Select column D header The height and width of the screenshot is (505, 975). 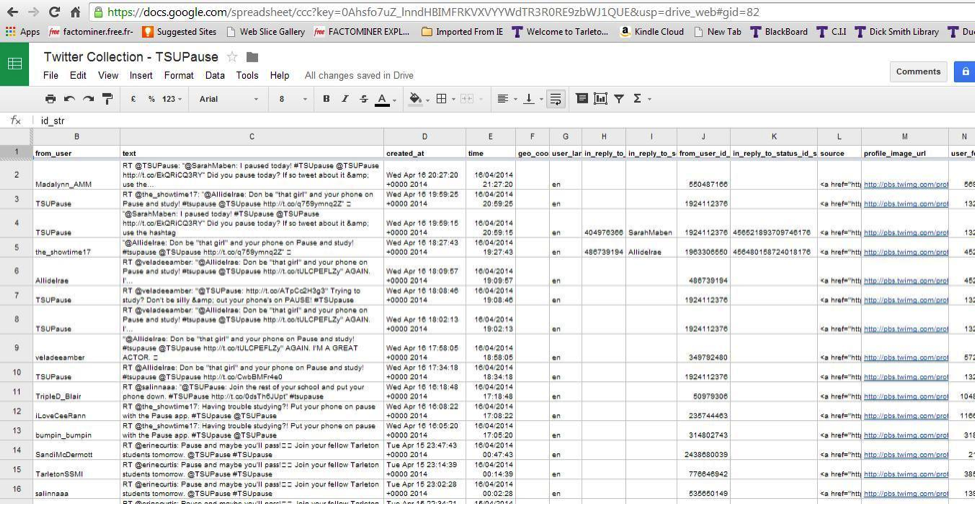coord(425,136)
